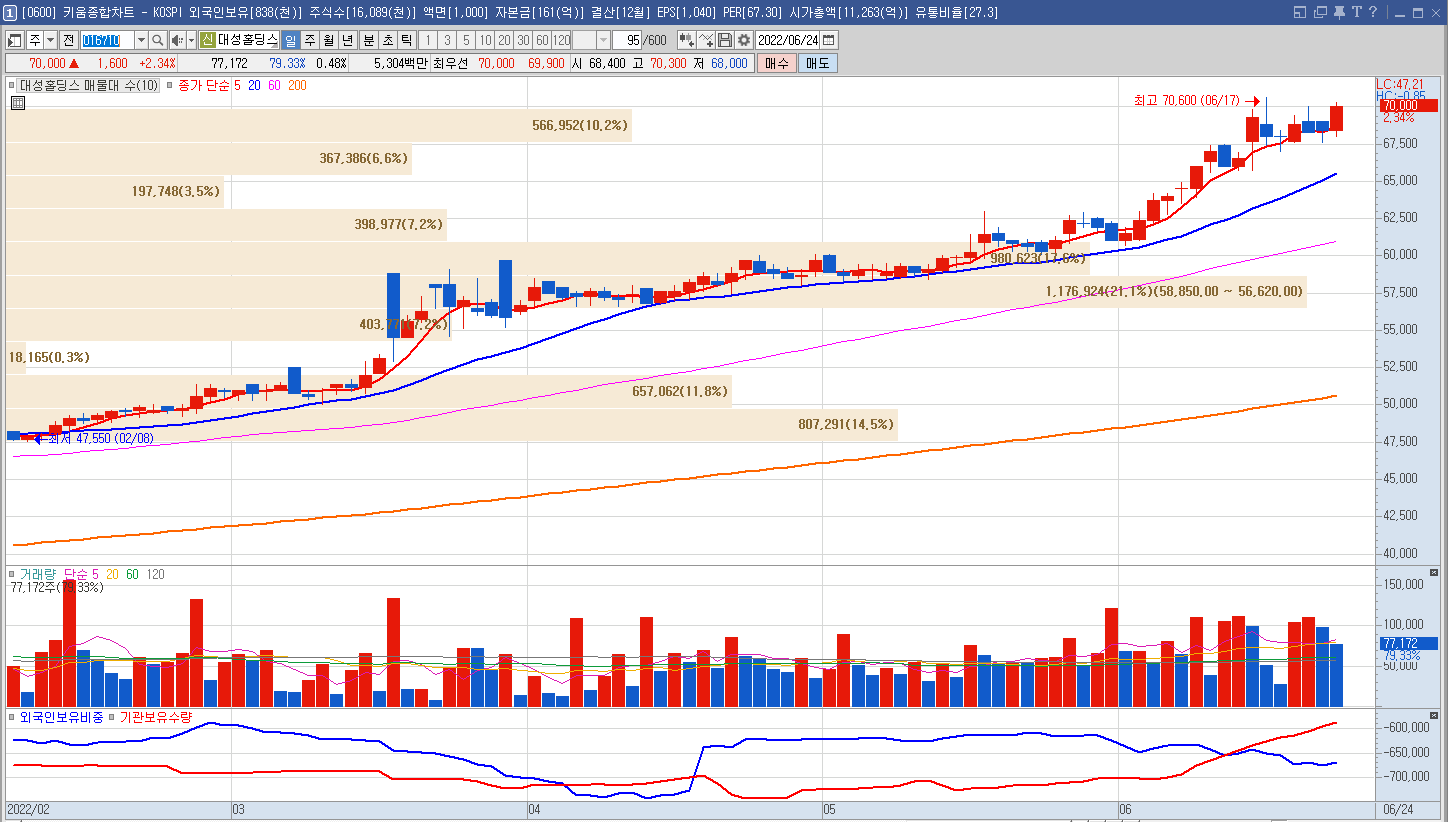Screen dimensions: 1448x822
Task: Click the 최고 70,600 (06/17) label
Action: click(1187, 101)
